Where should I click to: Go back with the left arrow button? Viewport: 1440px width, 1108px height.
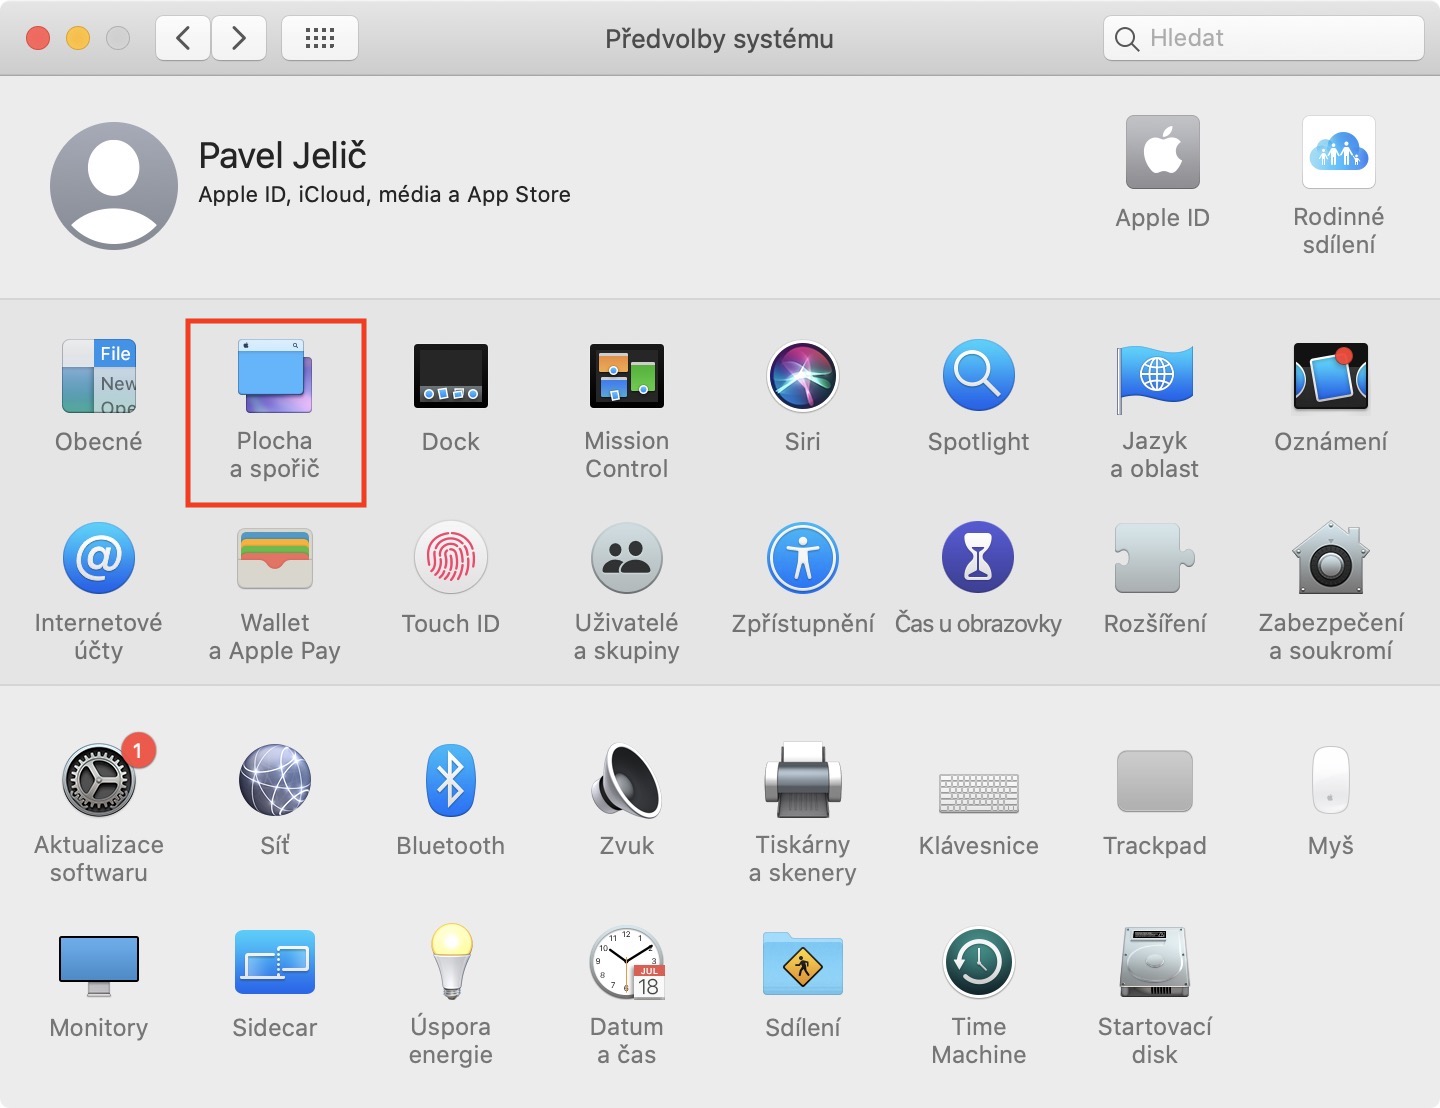coord(183,38)
